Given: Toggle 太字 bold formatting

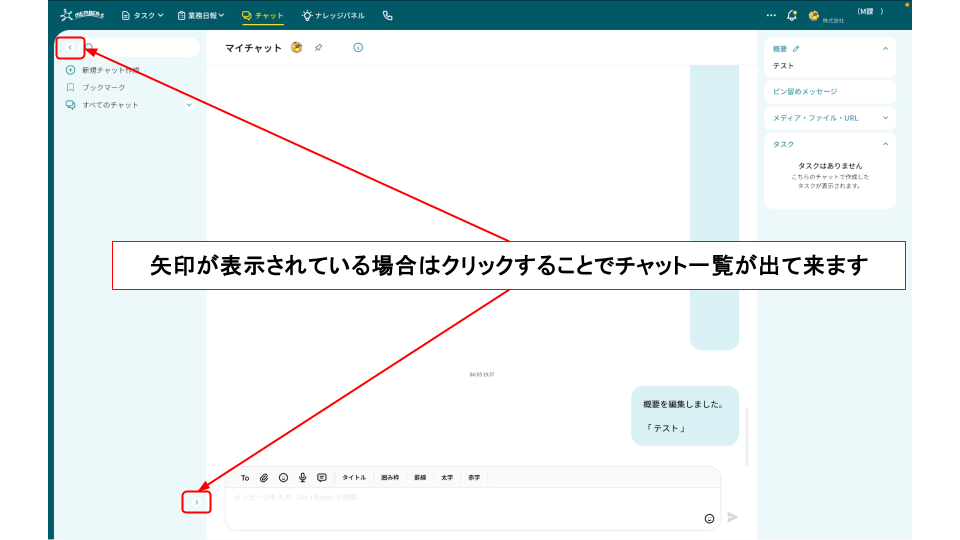Looking at the screenshot, I should click(447, 478).
